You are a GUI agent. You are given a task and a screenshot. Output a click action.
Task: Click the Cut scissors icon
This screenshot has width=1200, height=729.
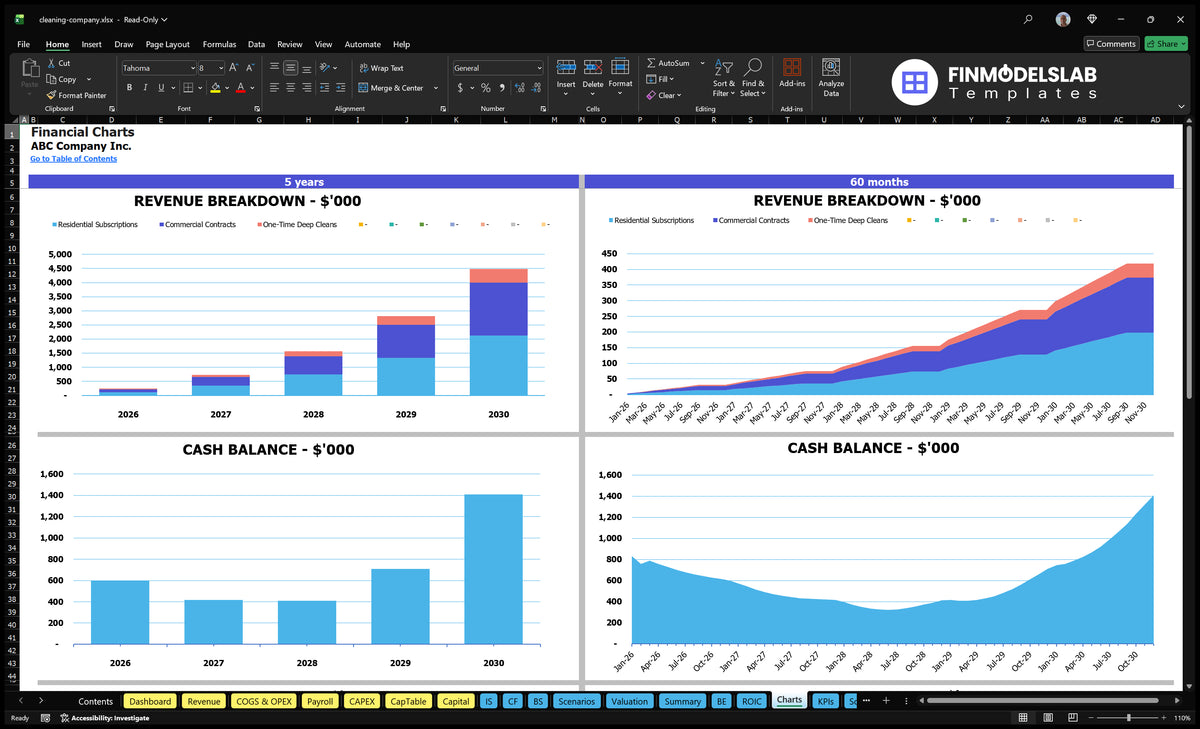pyautogui.click(x=50, y=63)
